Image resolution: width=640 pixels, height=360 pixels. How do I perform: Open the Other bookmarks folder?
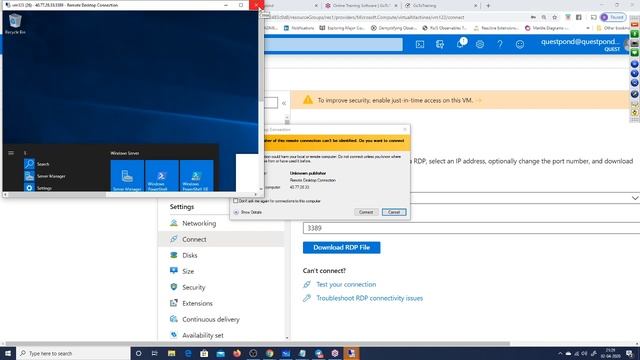click(614, 28)
